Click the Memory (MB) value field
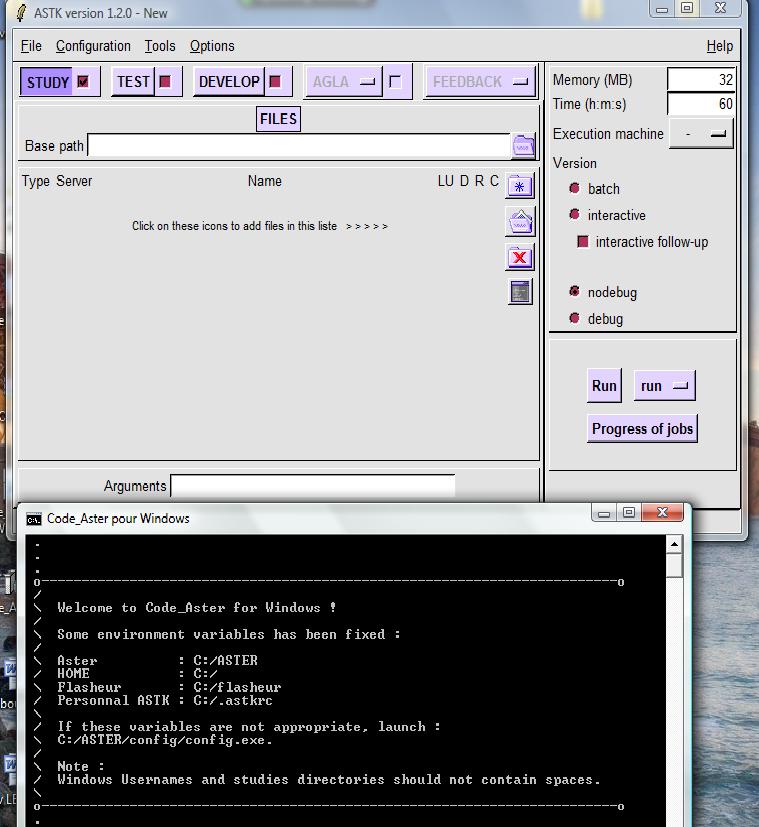The image size is (759, 827). tap(700, 80)
